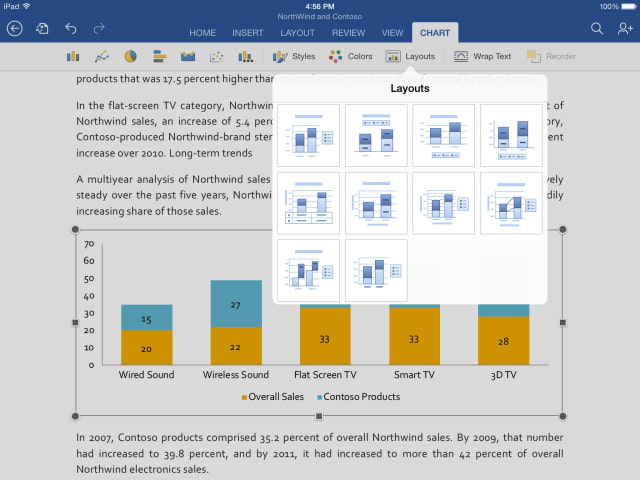Collapse the Layouts dropdown button

[410, 57]
